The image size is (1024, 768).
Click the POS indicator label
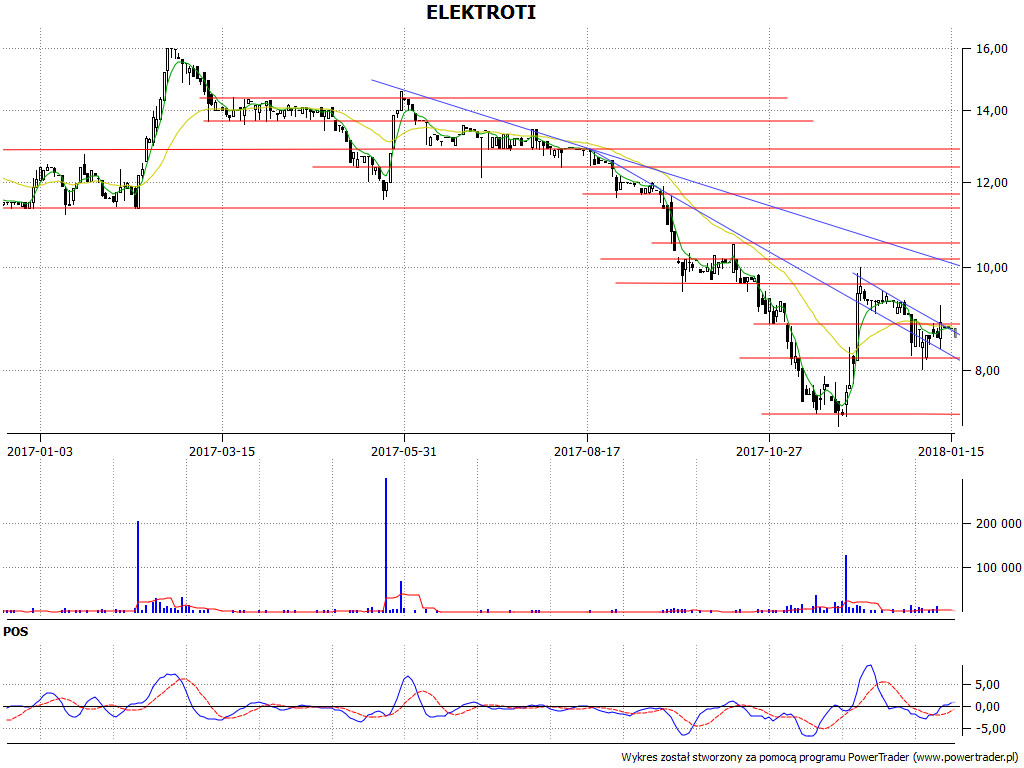16,632
